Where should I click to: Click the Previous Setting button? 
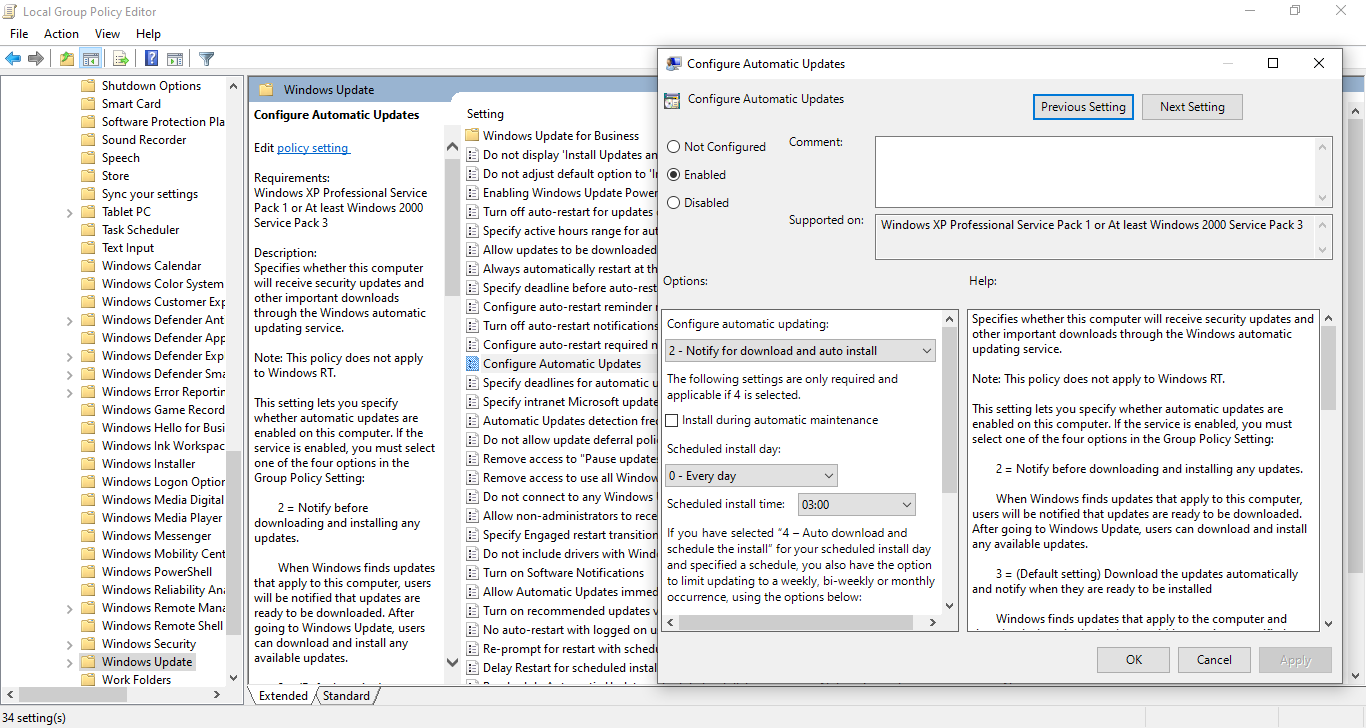[x=1083, y=107]
